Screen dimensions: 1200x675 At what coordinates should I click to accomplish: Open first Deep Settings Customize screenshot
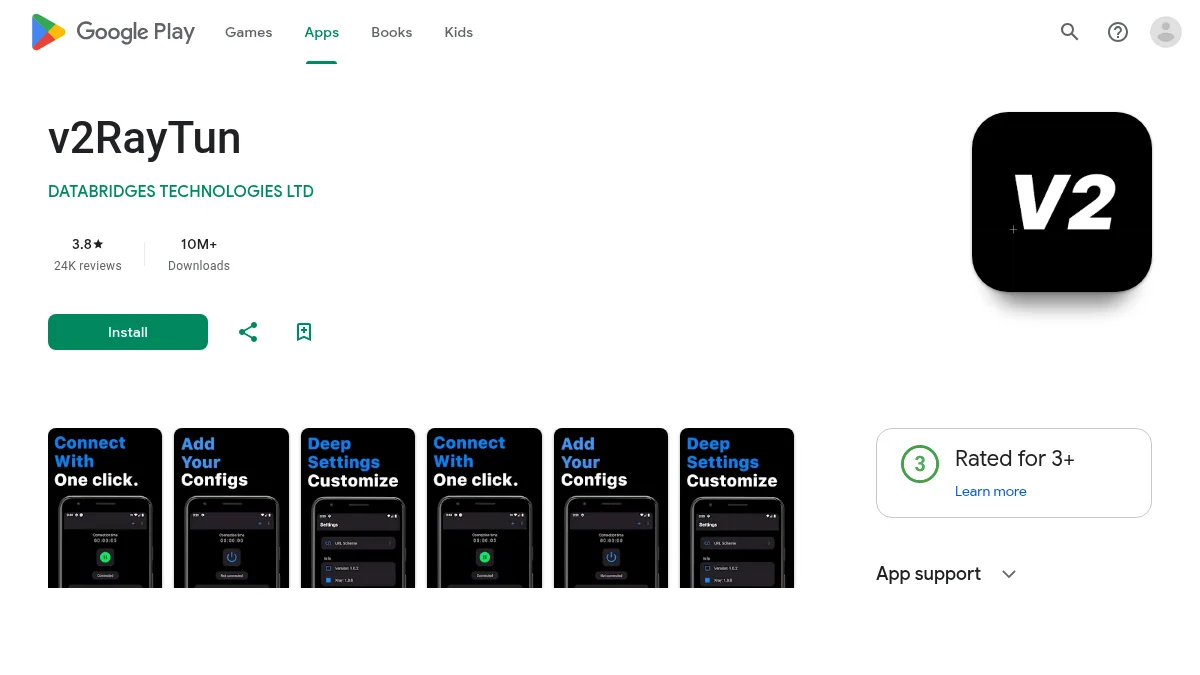[x=358, y=508]
